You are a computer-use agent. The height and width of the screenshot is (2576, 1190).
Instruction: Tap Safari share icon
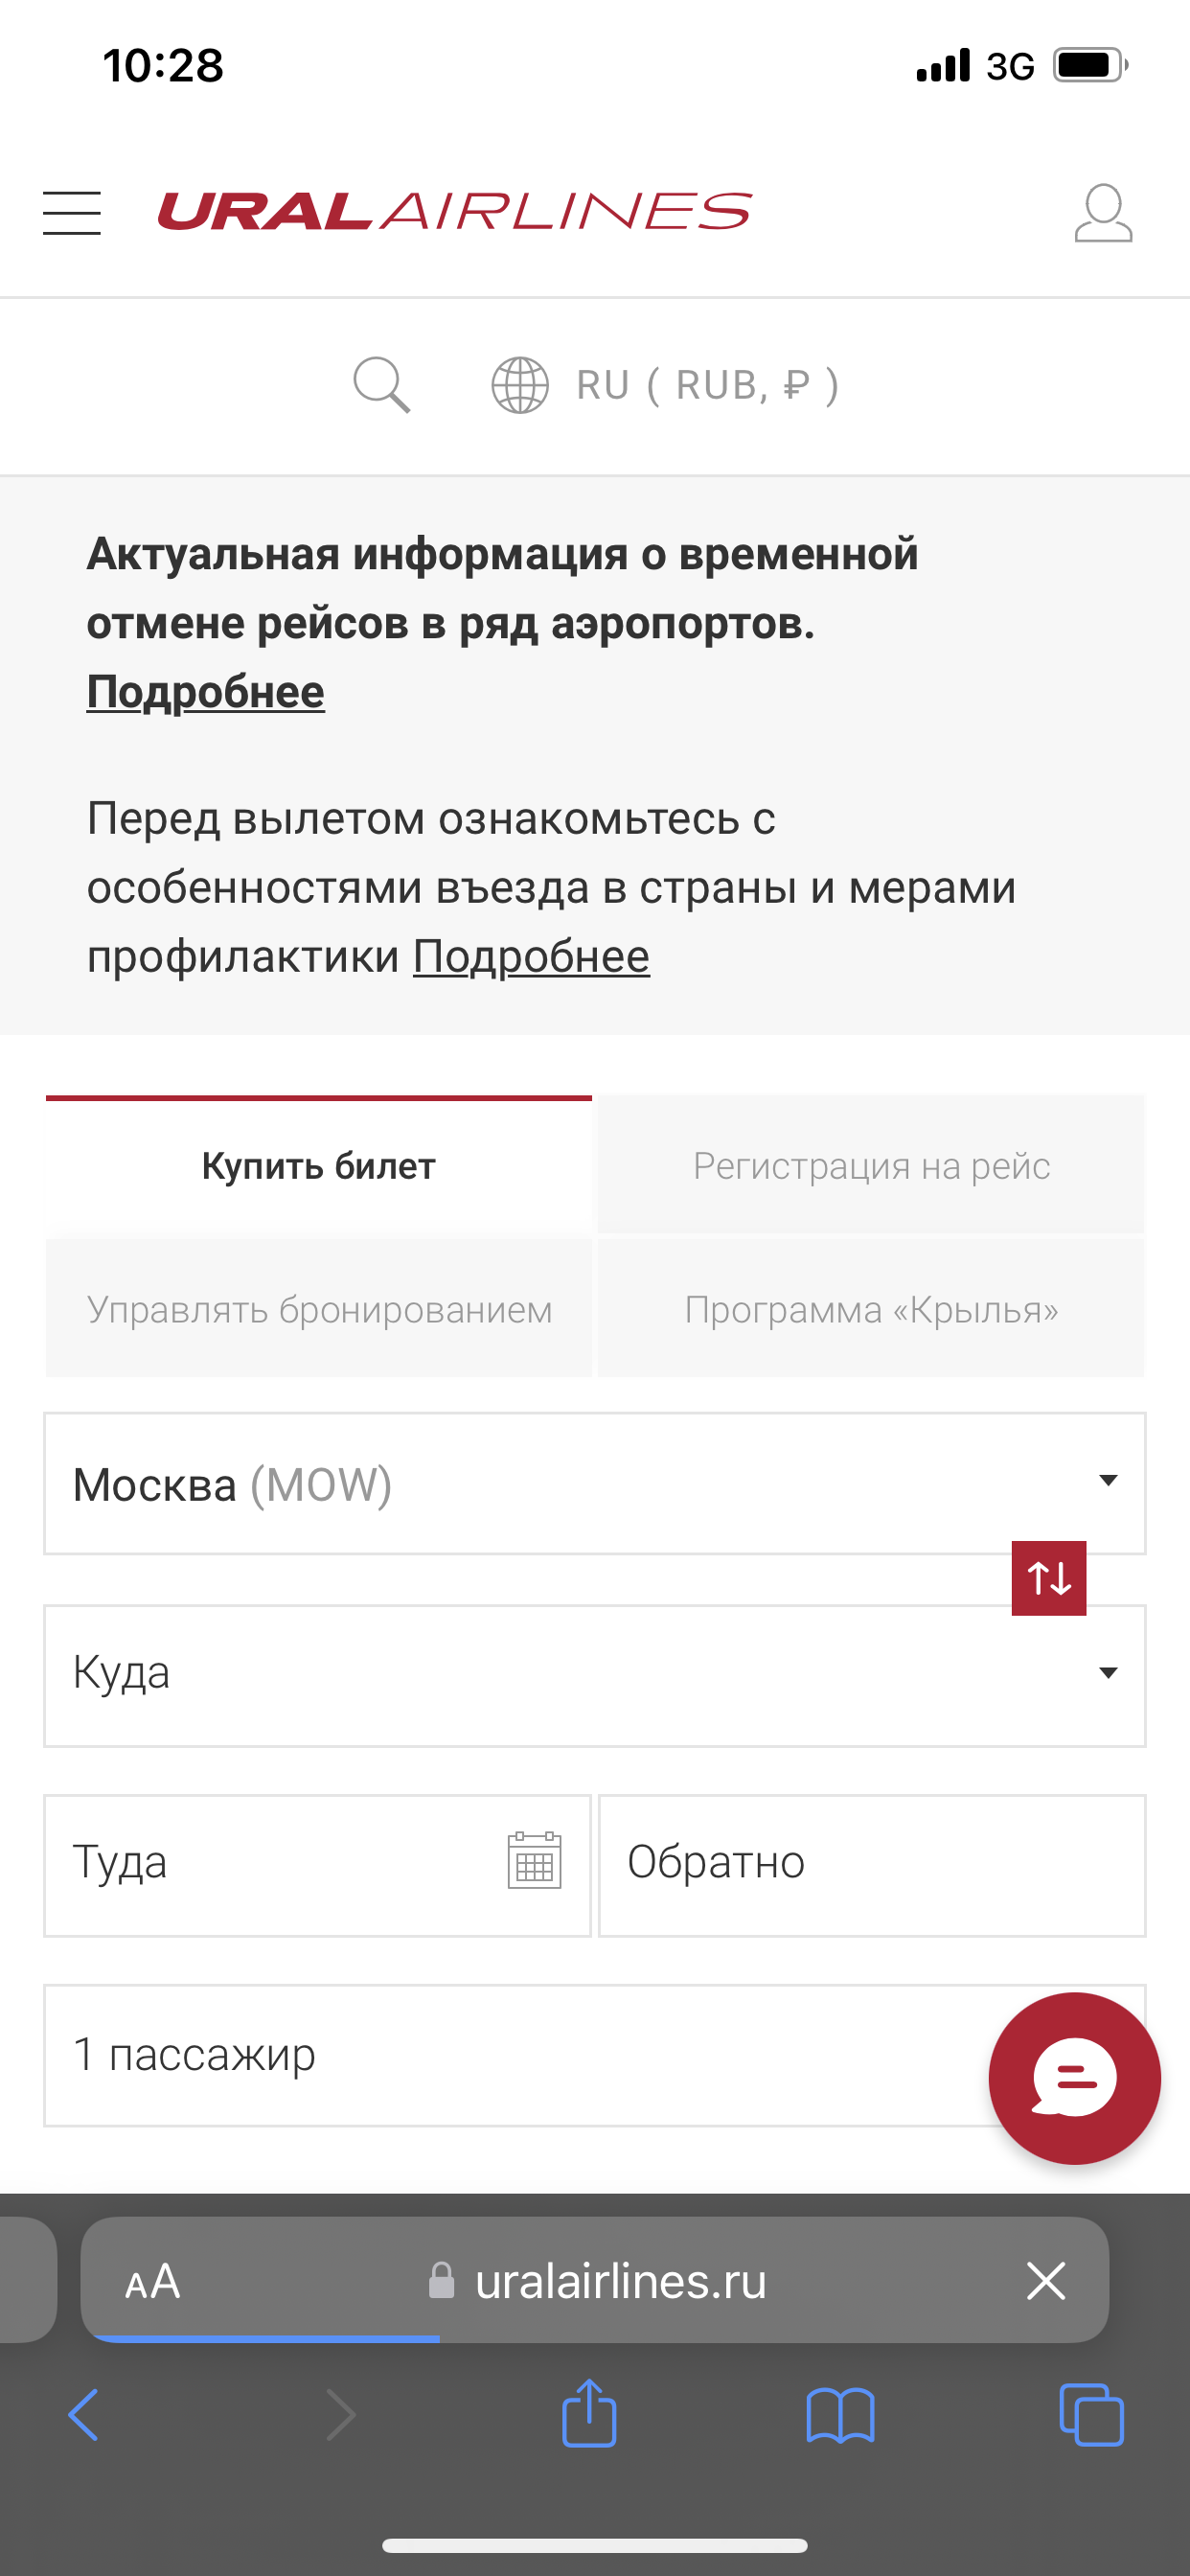tap(589, 2414)
